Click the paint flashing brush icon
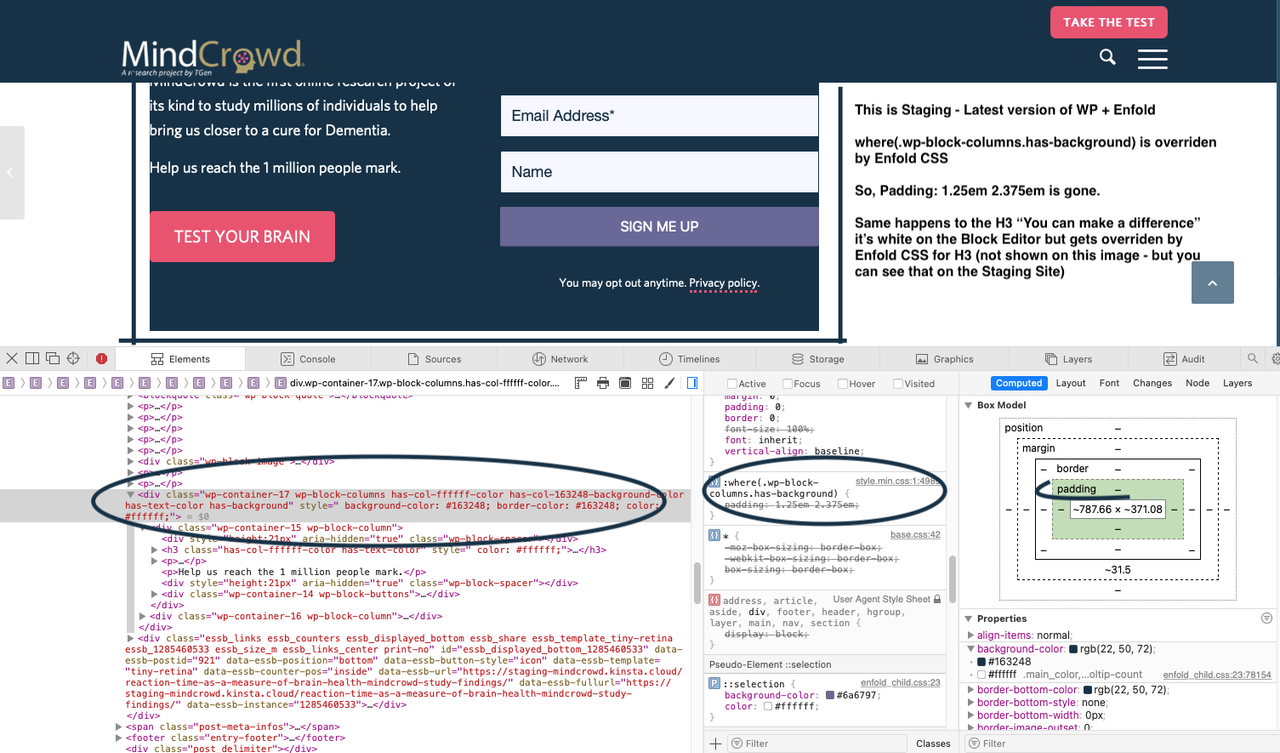1280x753 pixels. (669, 383)
